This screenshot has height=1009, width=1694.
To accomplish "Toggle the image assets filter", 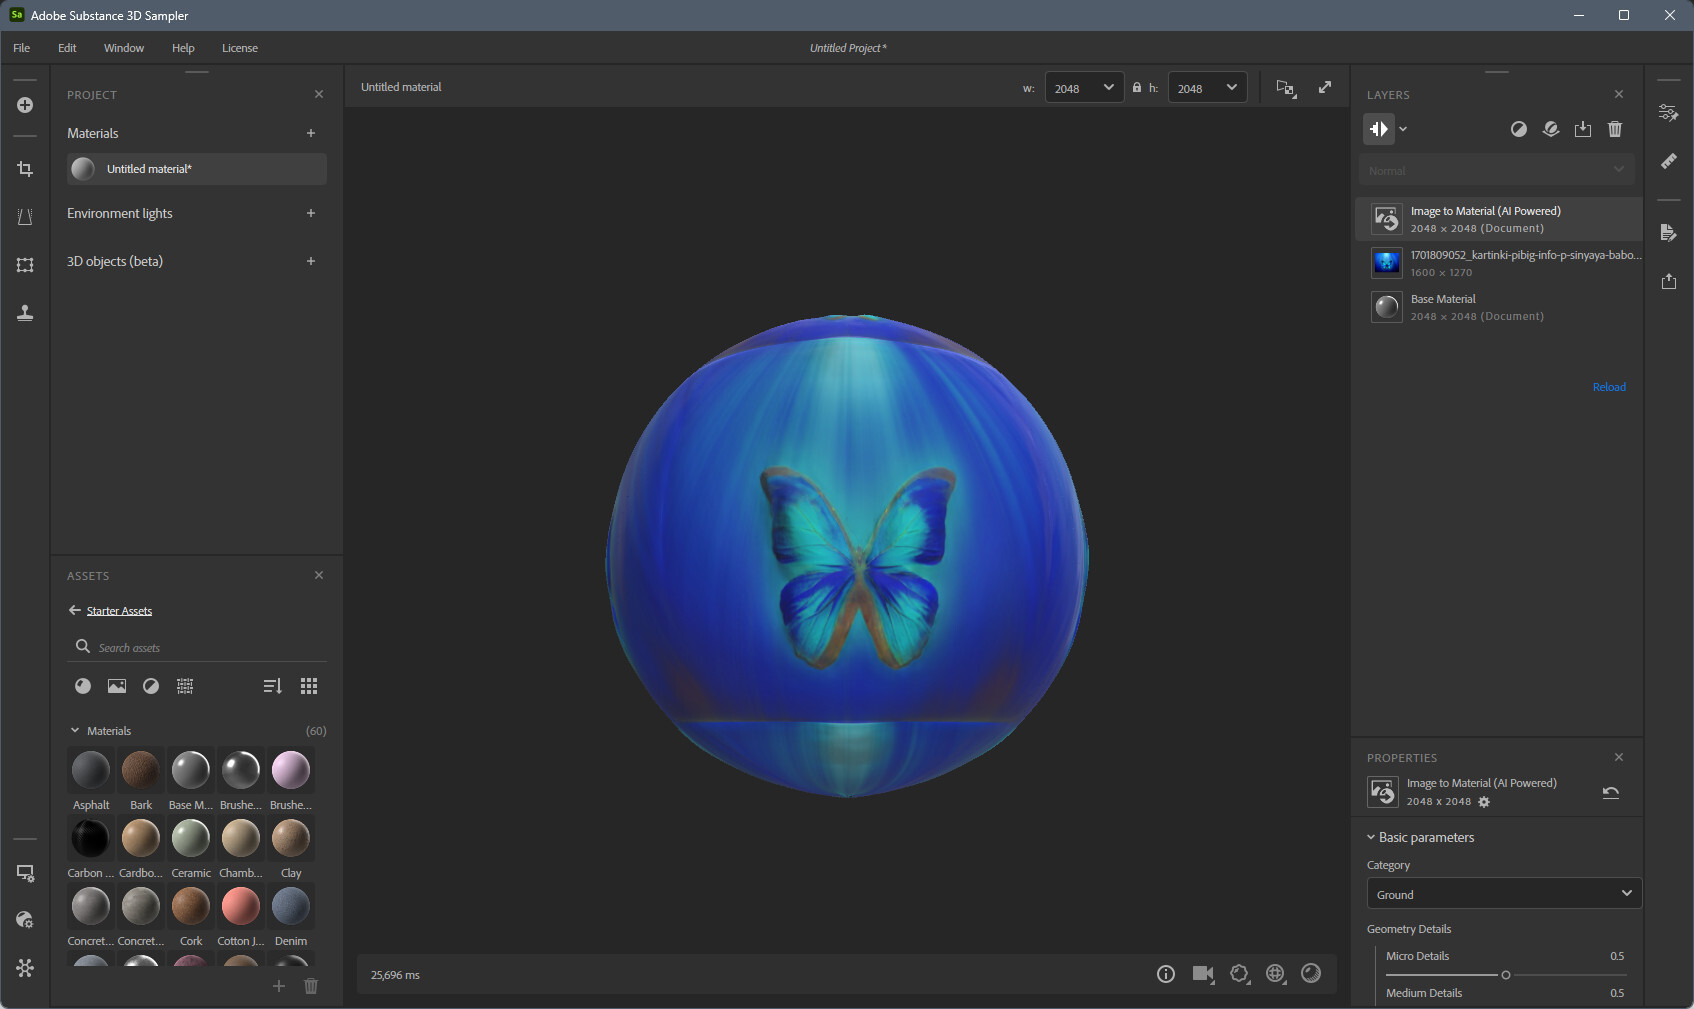I will 117,686.
